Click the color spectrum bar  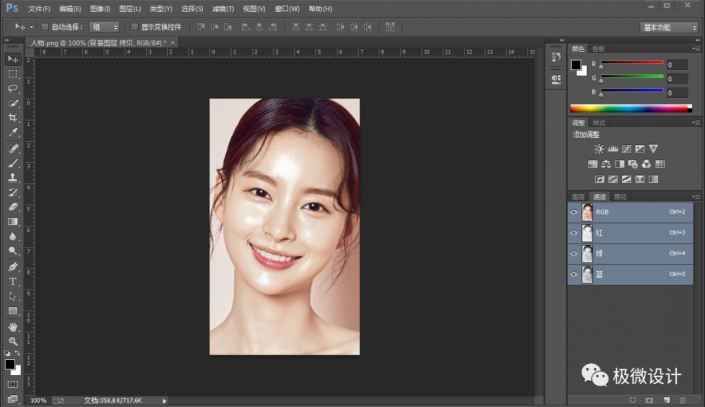pos(629,107)
